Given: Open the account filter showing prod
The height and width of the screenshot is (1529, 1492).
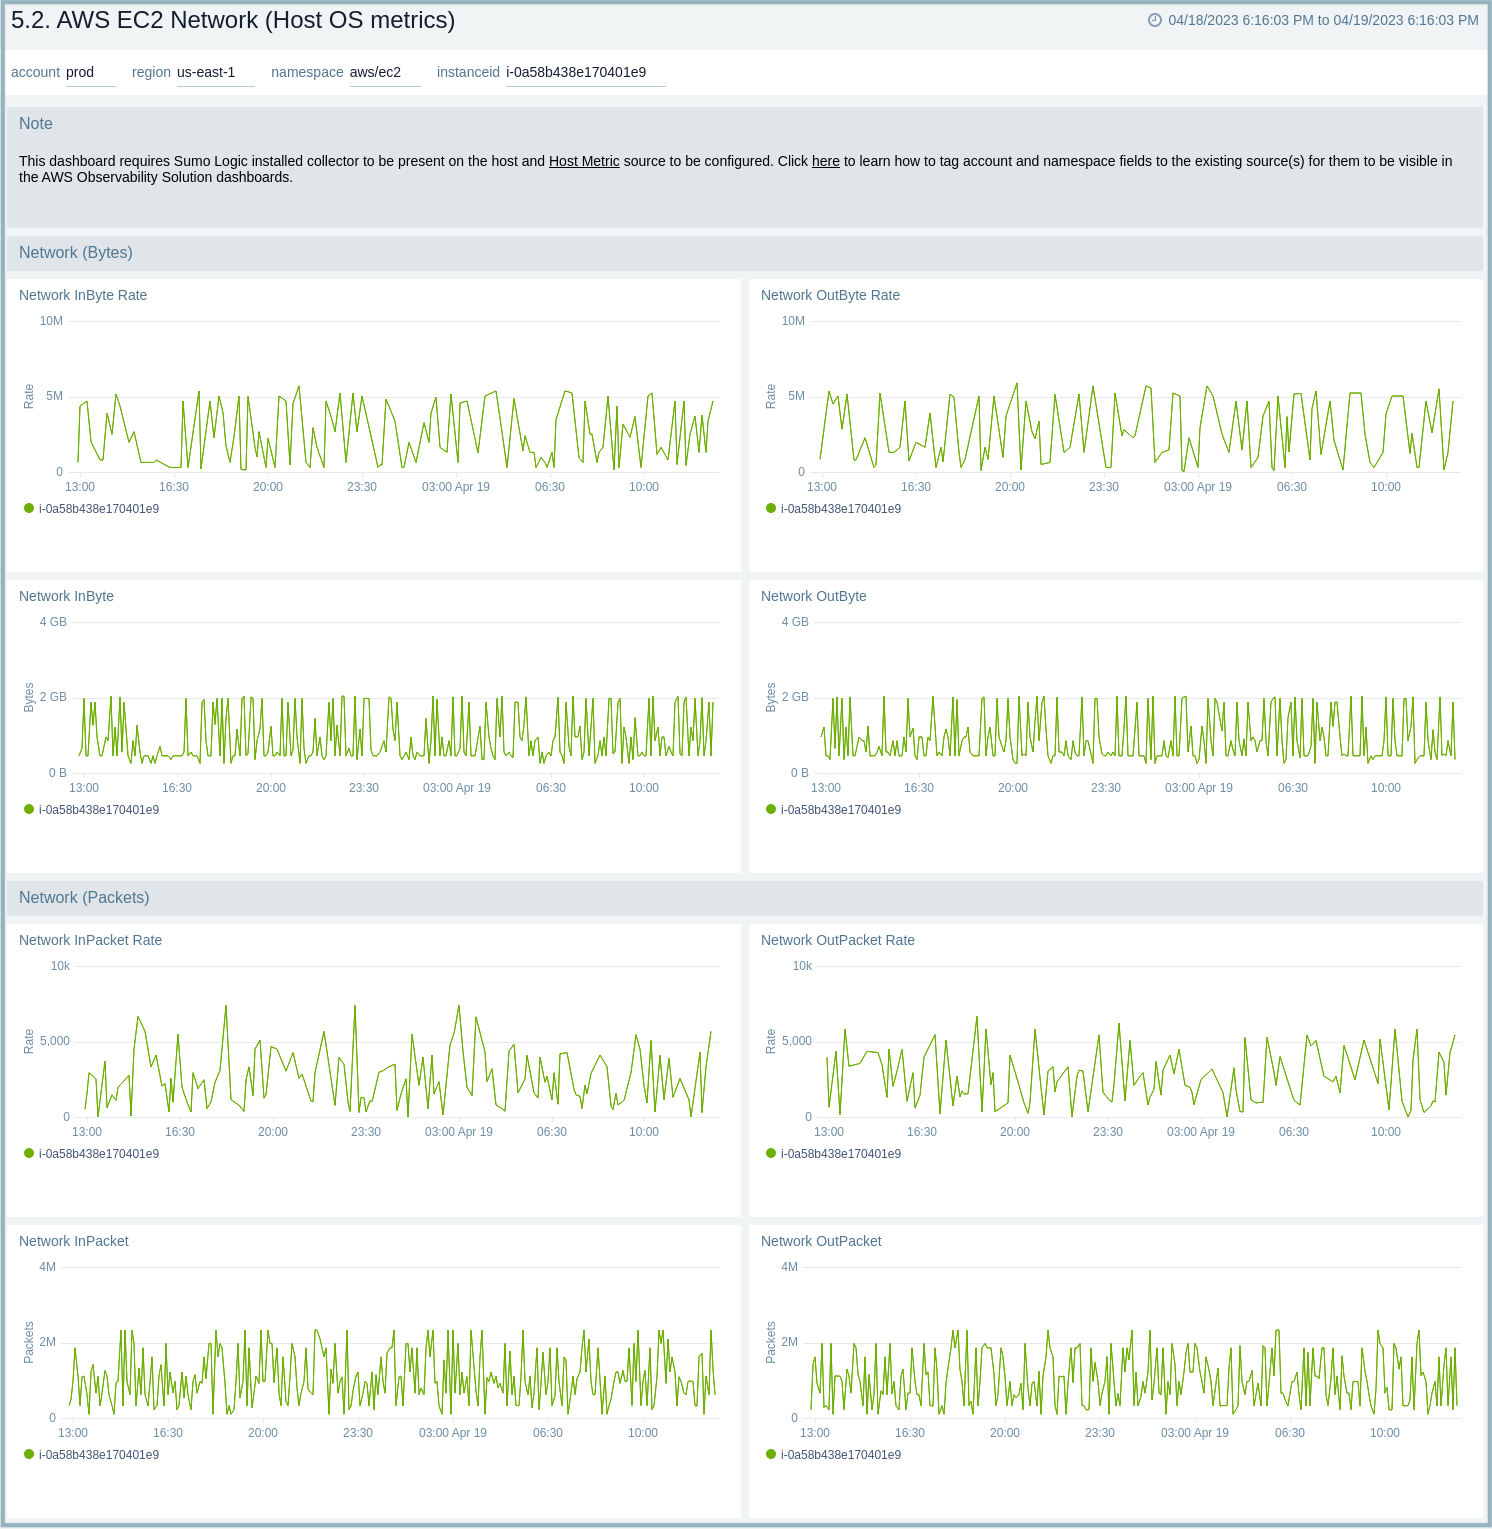Looking at the screenshot, I should pyautogui.click(x=91, y=72).
